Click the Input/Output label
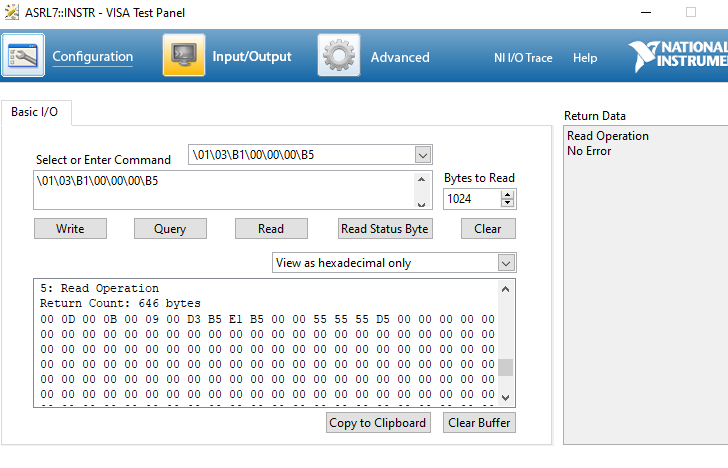The image size is (728, 468). [x=252, y=57]
